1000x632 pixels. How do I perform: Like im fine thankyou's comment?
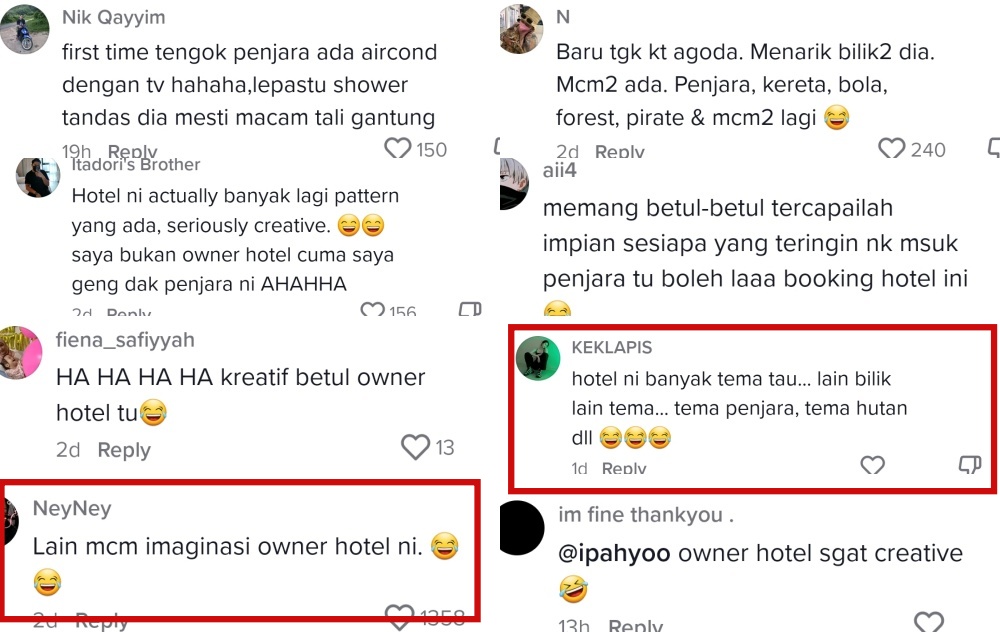[x=929, y=621]
